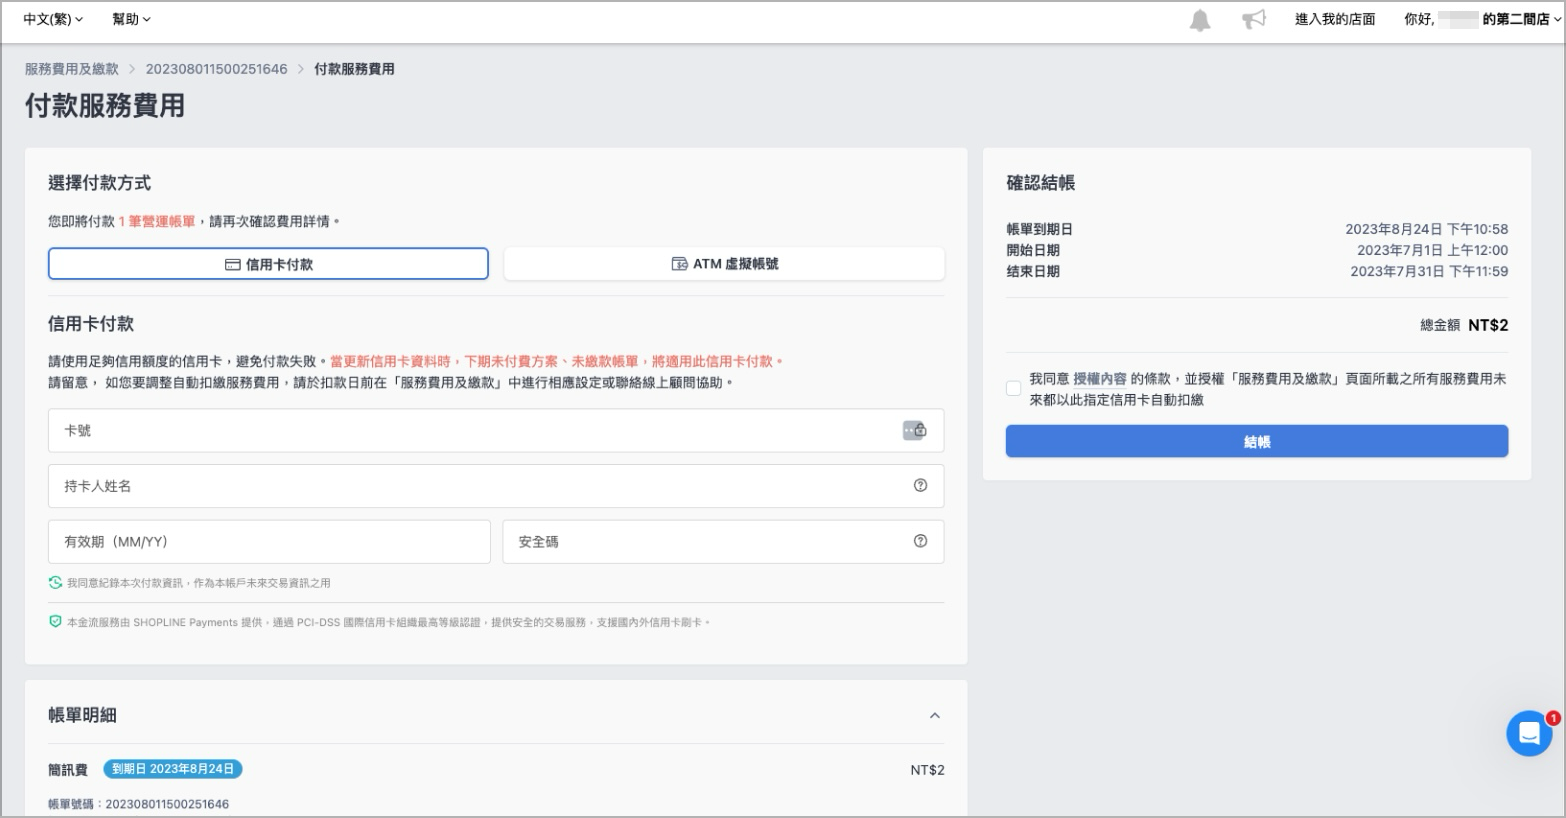Click the blue 結帳 button
This screenshot has width=1566, height=818.
coord(1257,441)
